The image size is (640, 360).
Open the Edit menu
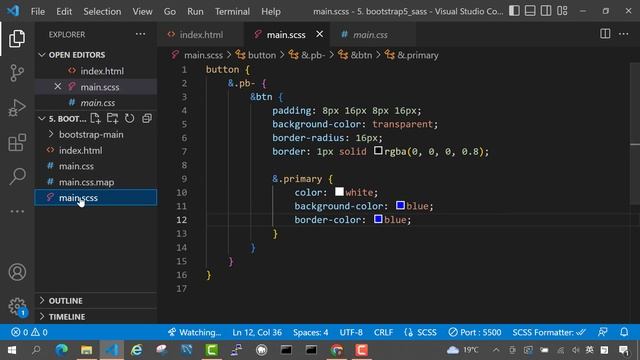[64, 11]
